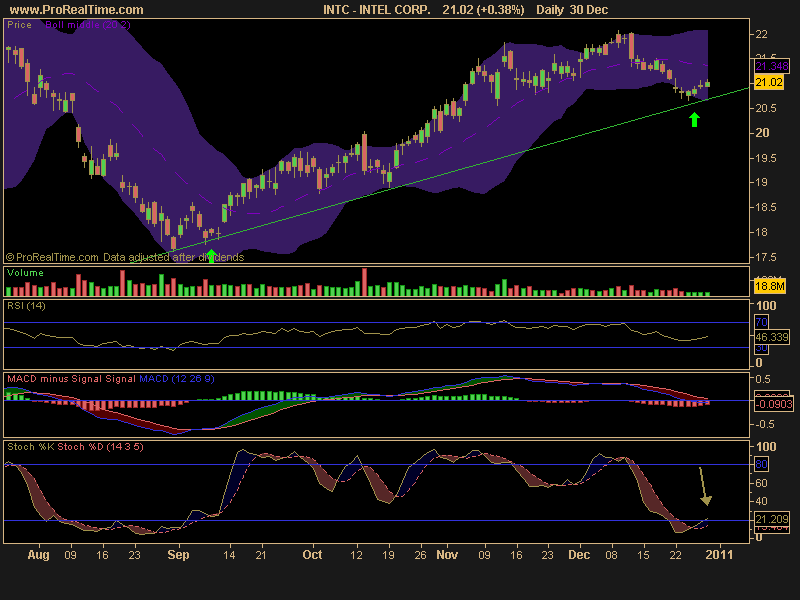Click the 18.5 price axis label
The width and height of the screenshot is (800, 600).
pyautogui.click(x=766, y=207)
